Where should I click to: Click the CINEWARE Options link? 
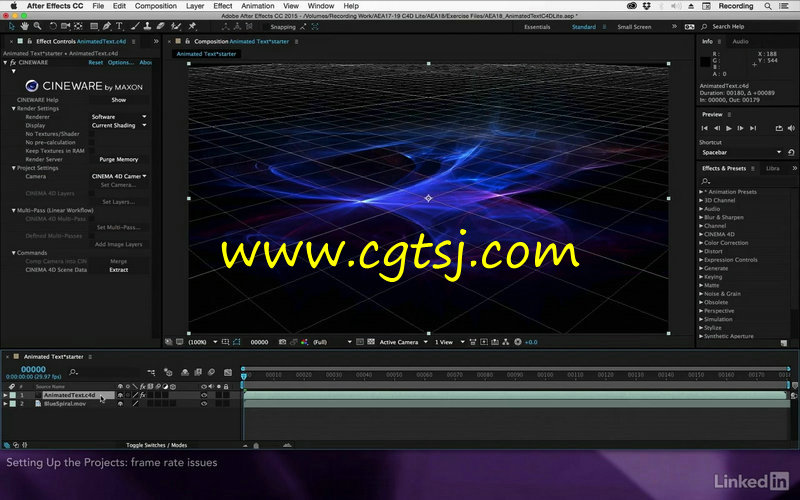(120, 62)
